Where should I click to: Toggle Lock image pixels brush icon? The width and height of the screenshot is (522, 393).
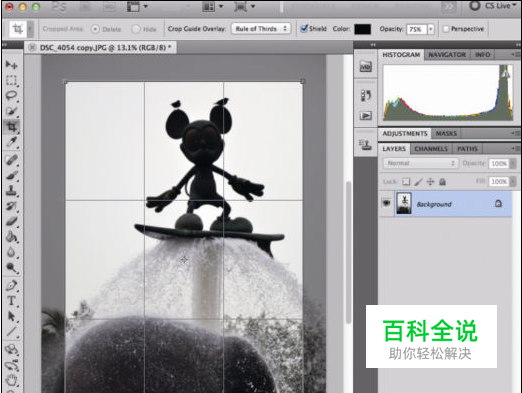coord(418,181)
